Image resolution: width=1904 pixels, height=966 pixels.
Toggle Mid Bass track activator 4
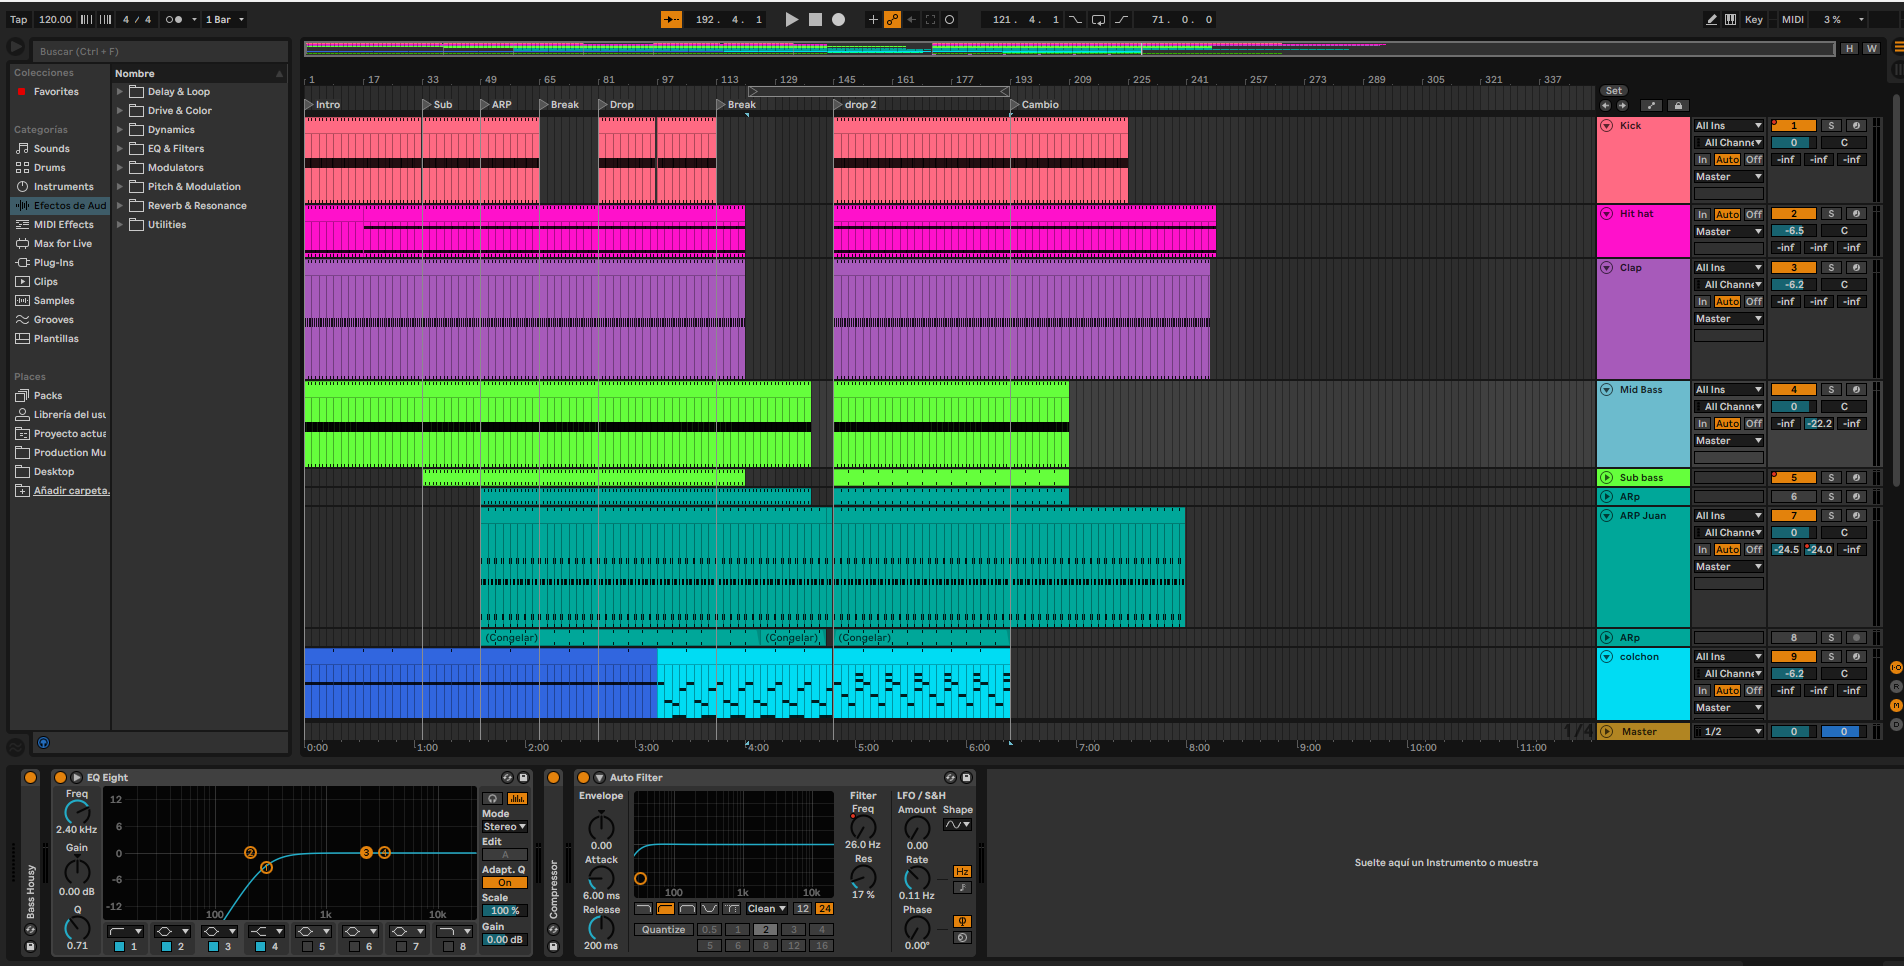(1794, 389)
